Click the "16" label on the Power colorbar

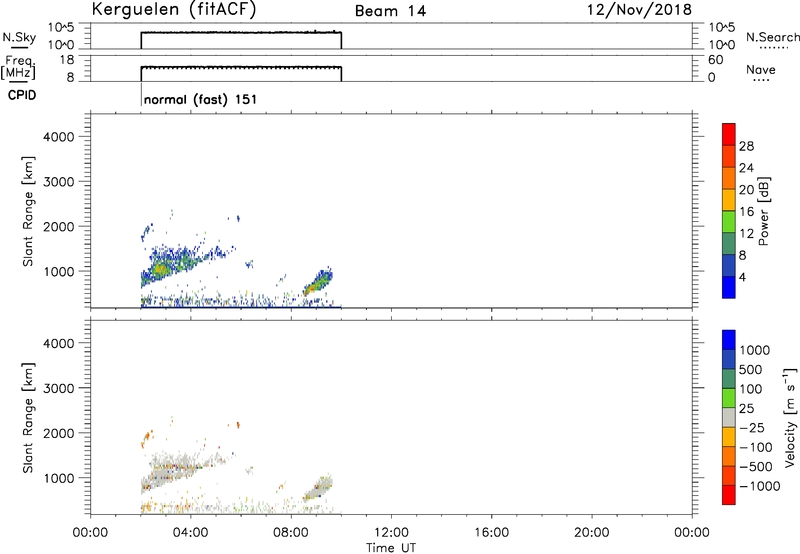(746, 211)
